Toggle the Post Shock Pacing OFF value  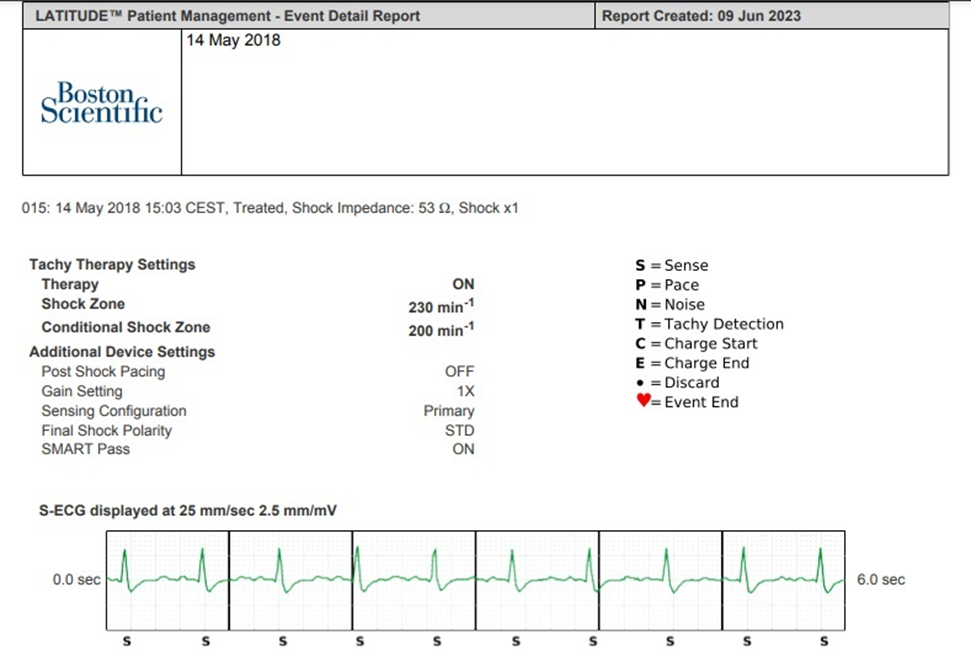click(459, 372)
